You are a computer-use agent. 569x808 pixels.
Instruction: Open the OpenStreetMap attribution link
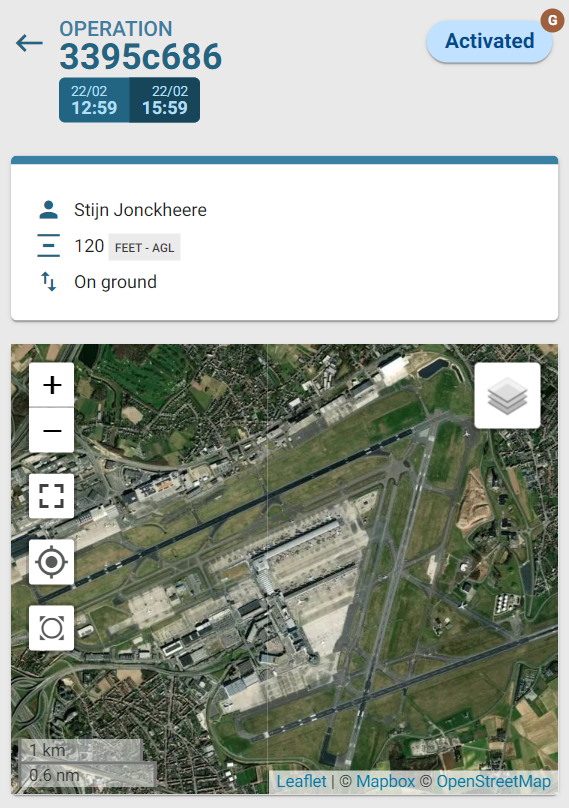pyautogui.click(x=493, y=781)
